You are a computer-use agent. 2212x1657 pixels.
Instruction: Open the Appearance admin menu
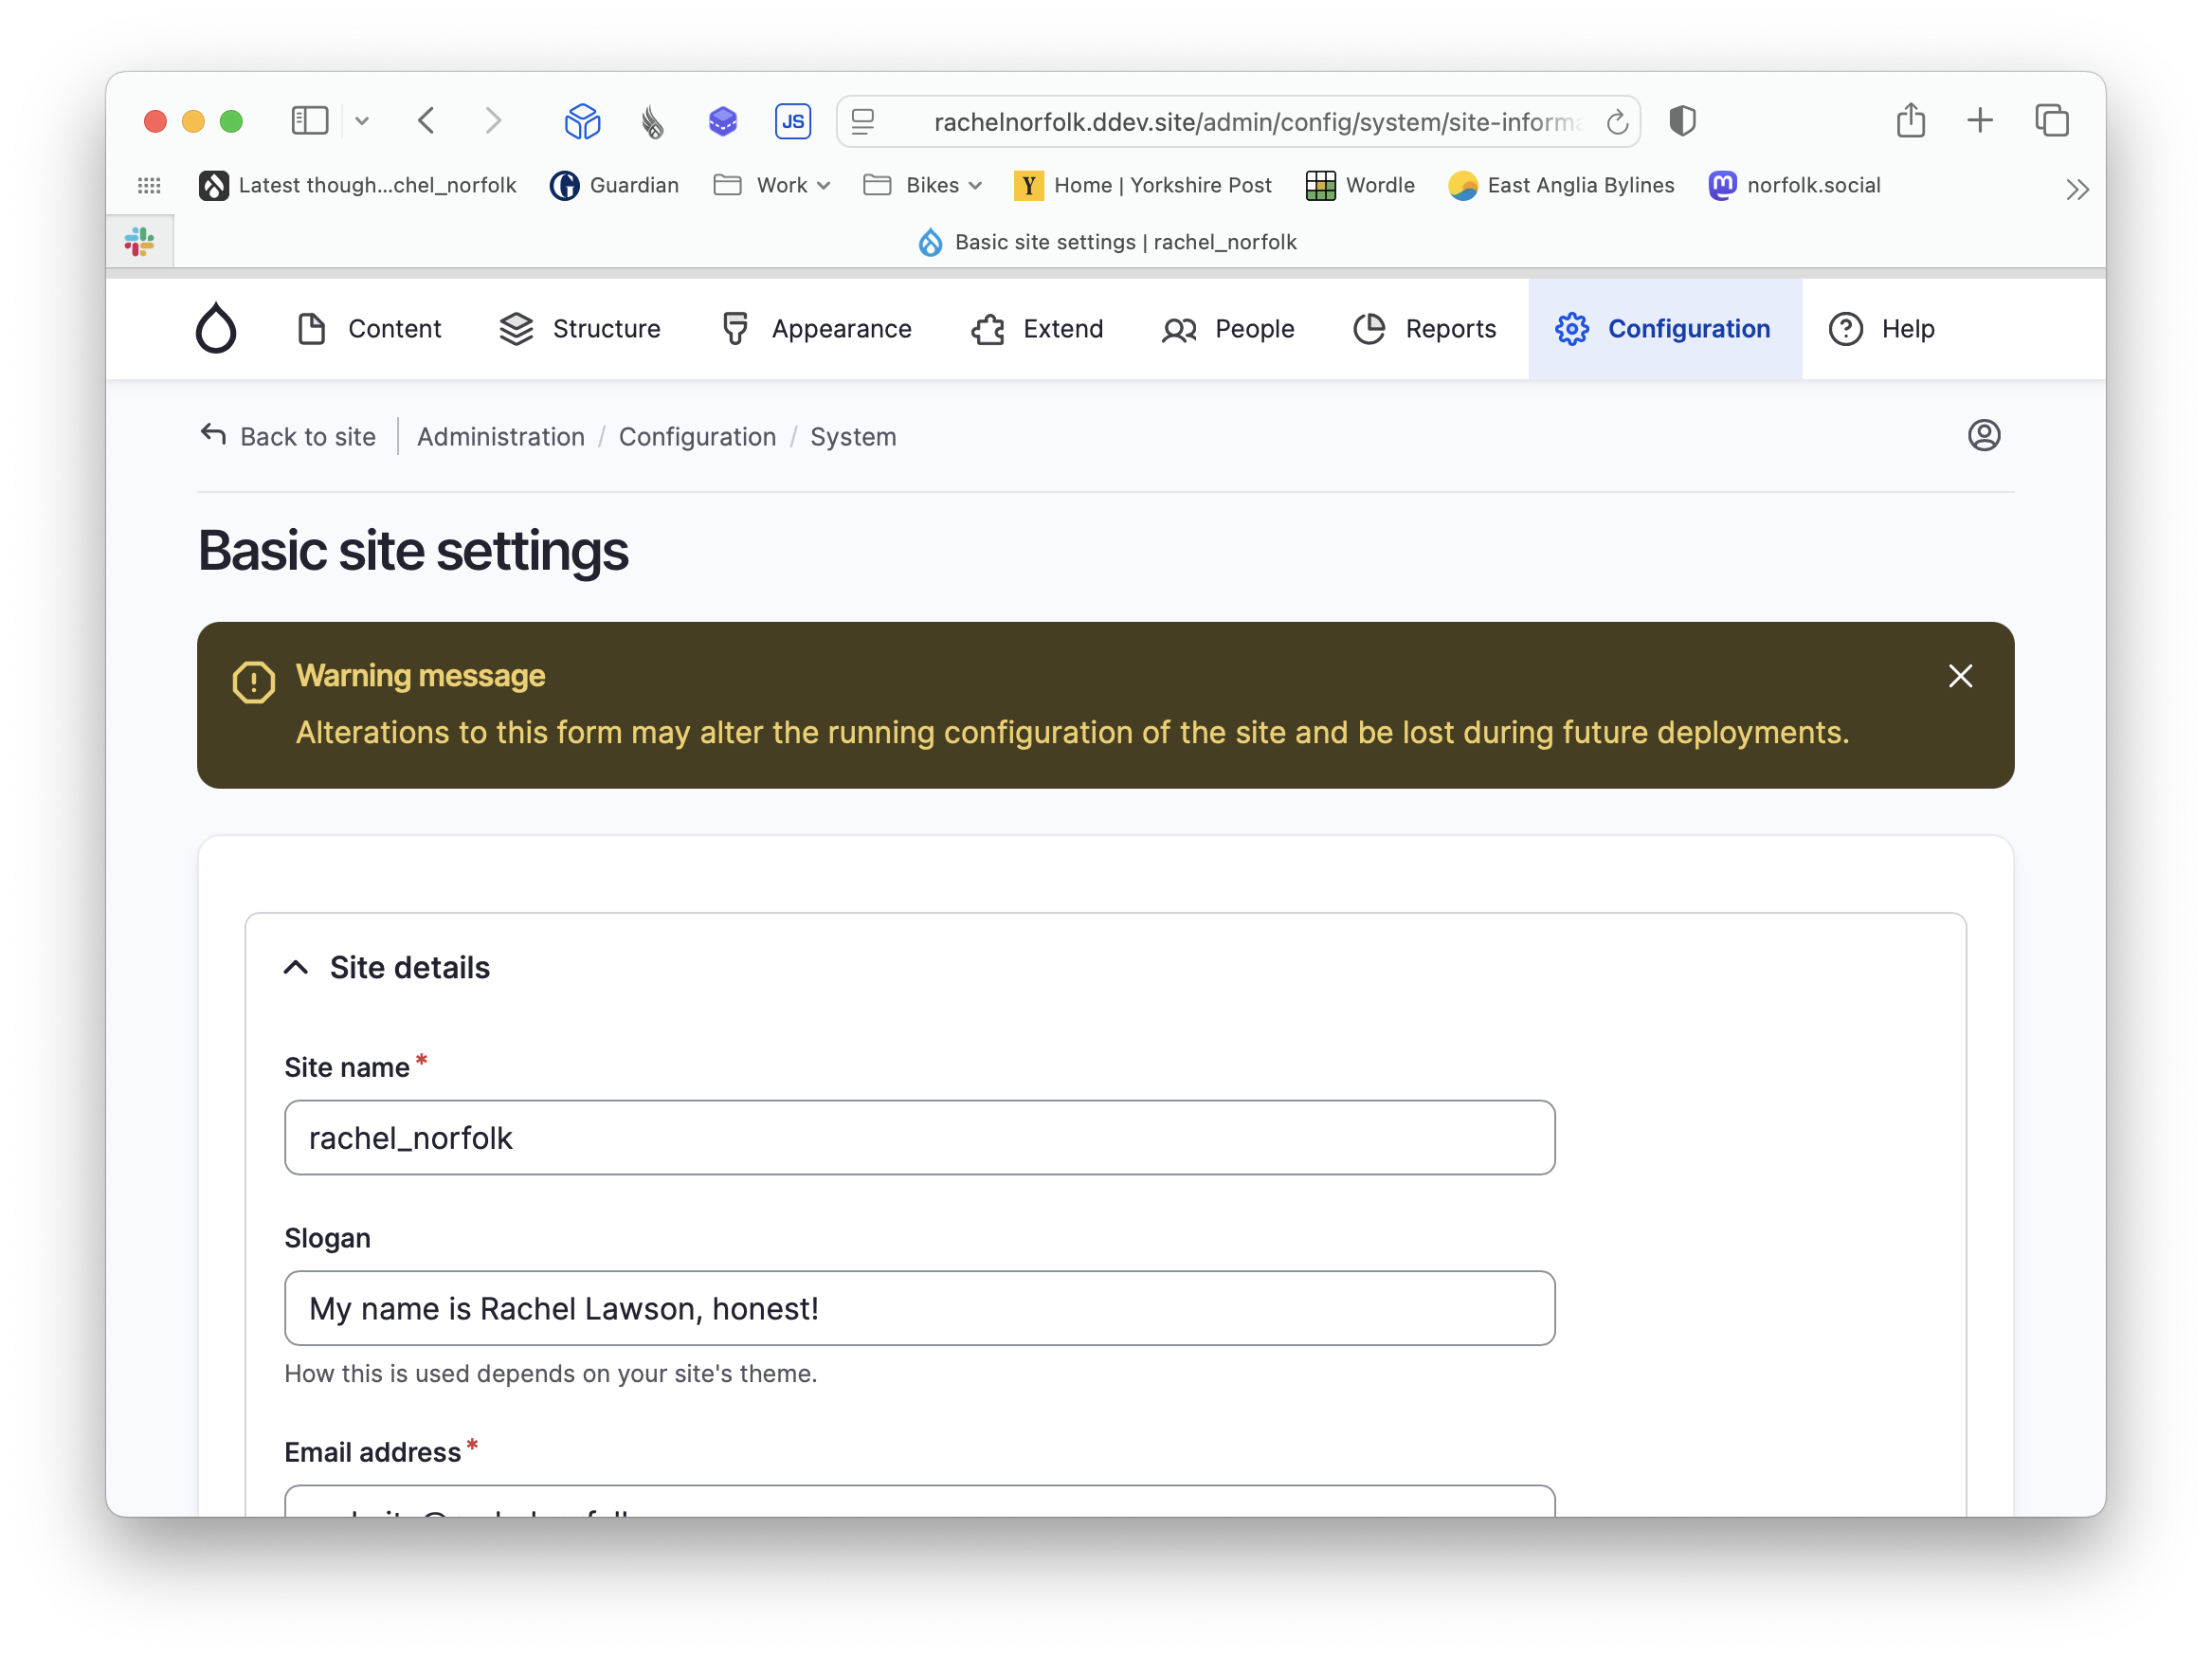coord(816,329)
